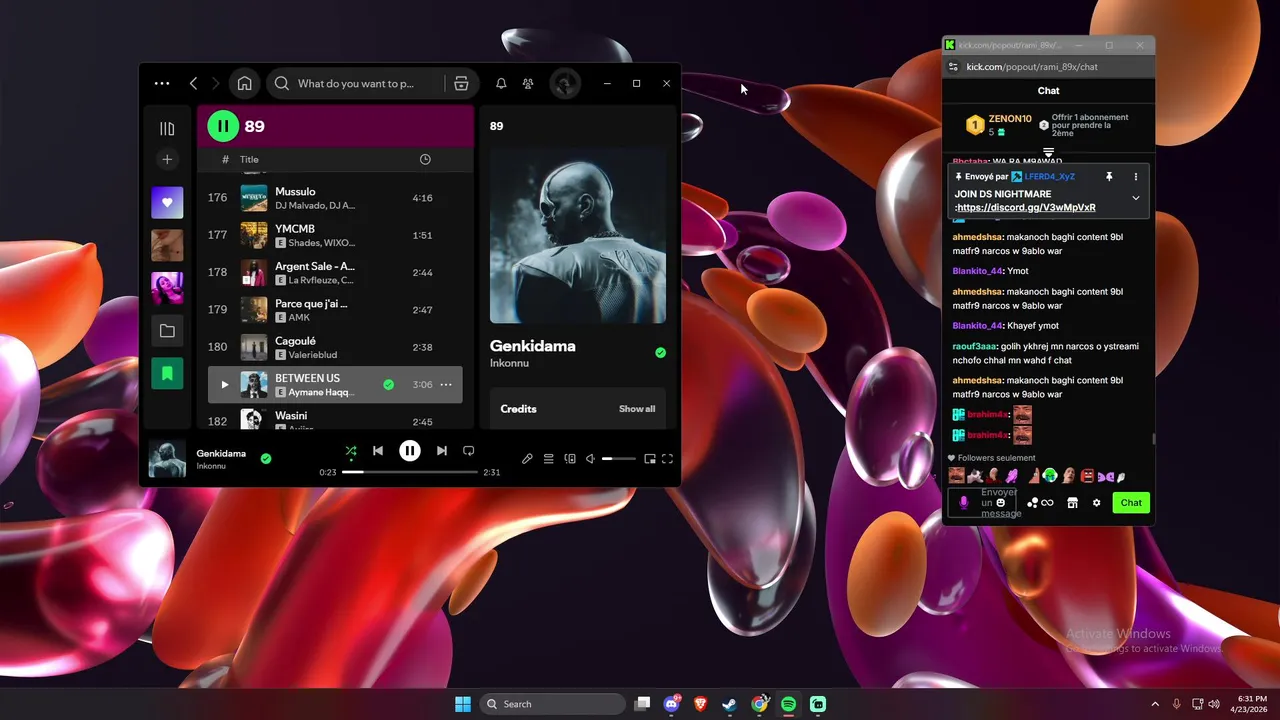Open the folder item in Spotify sidebar
1280x720 pixels.
coord(167,331)
